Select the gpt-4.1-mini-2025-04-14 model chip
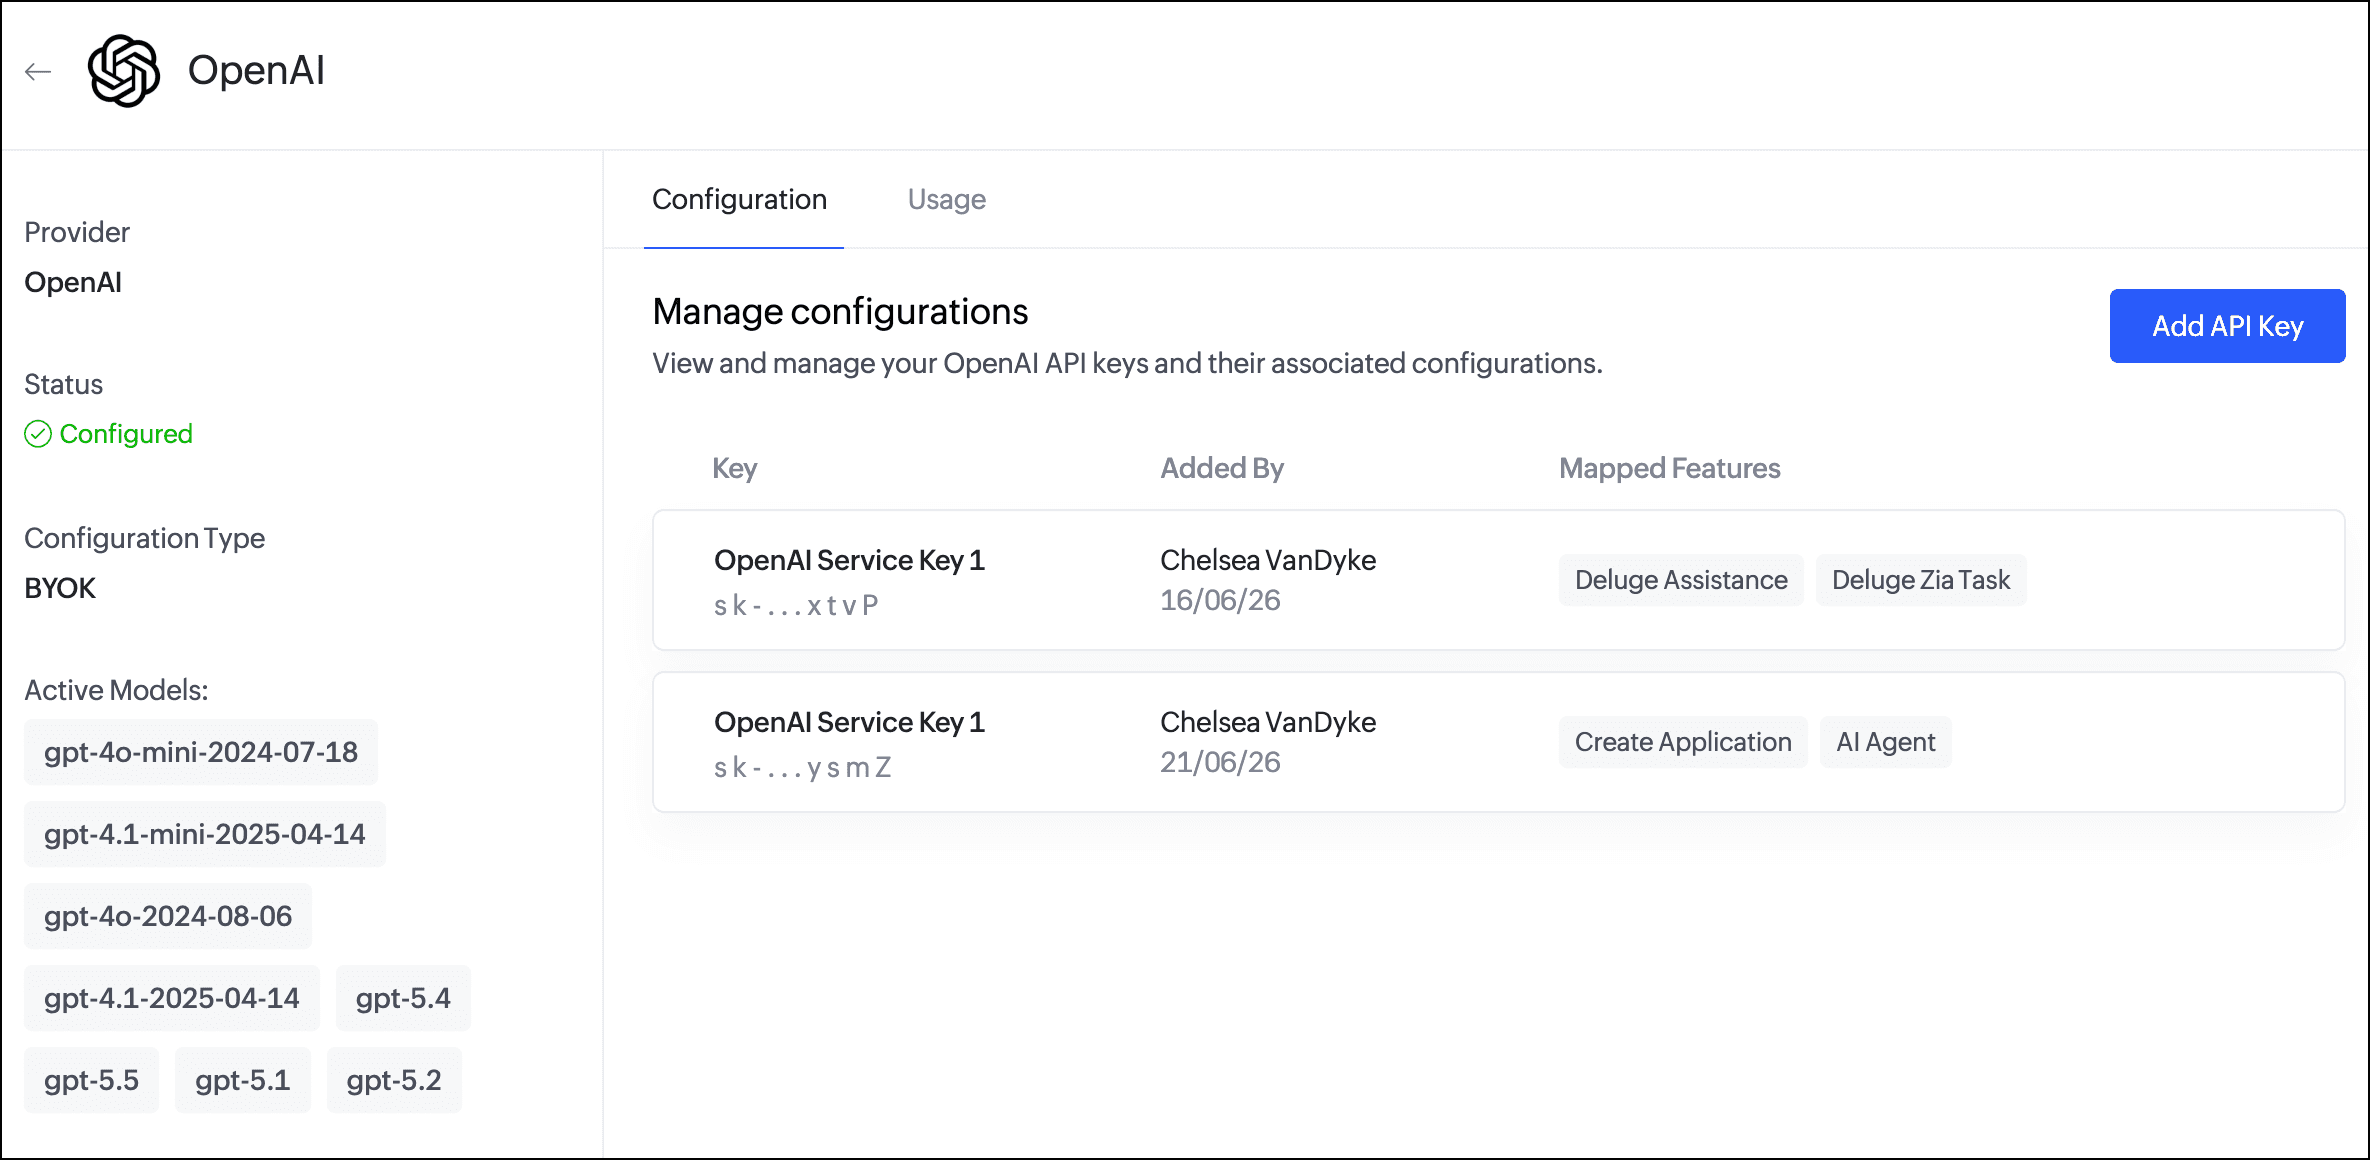Screen dimensions: 2370x1160 (x=205, y=834)
